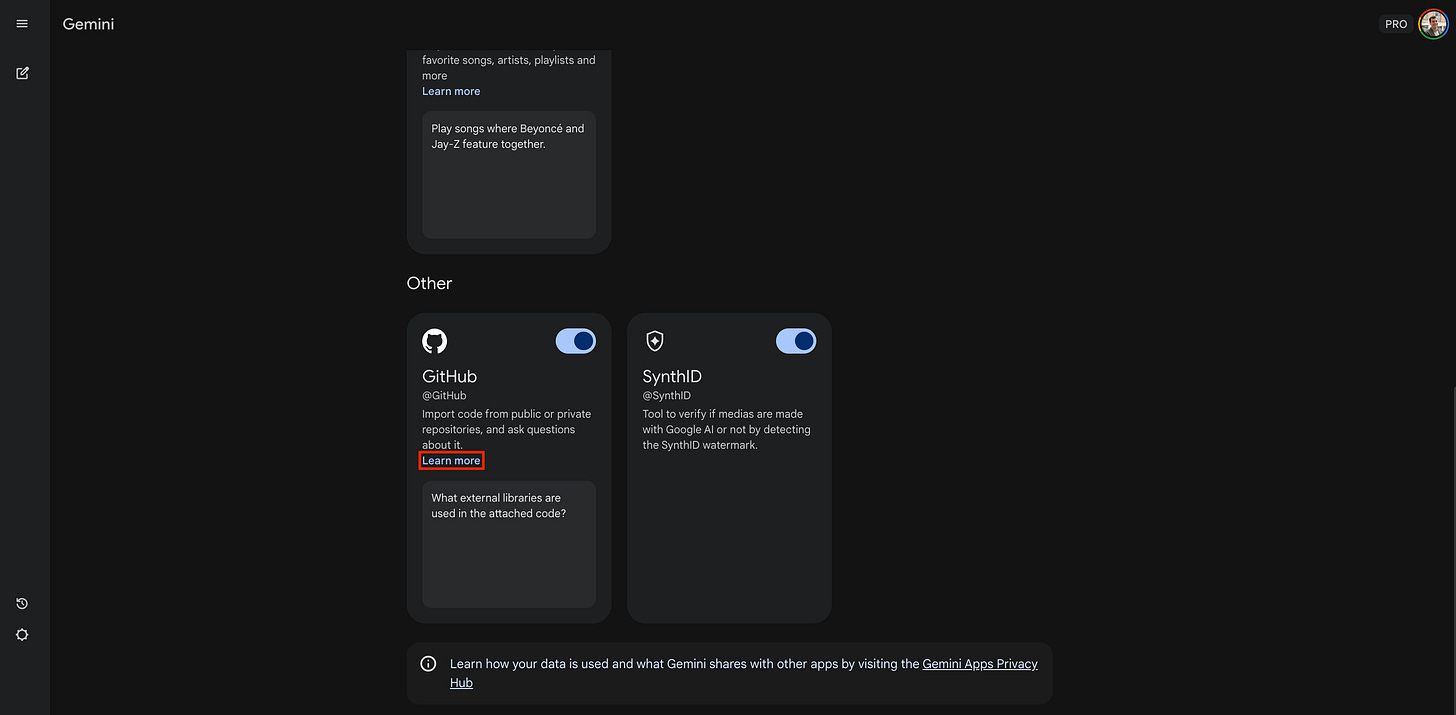Open your profile avatar
1456x715 pixels.
[x=1432, y=23]
